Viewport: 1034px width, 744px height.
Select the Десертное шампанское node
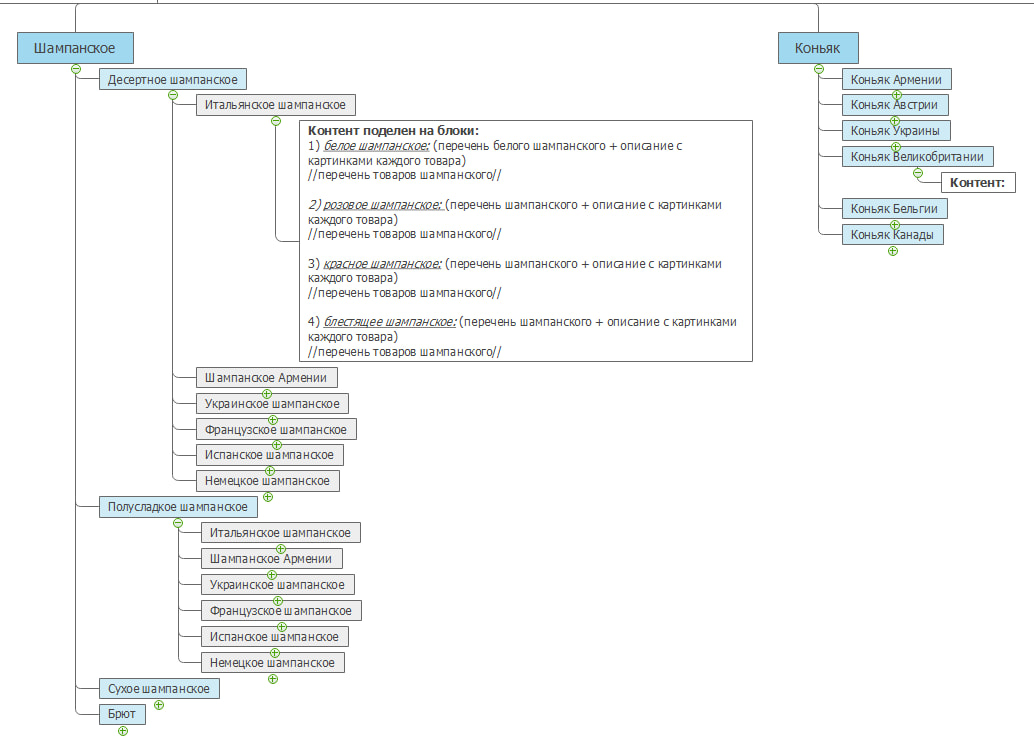pyautogui.click(x=172, y=79)
